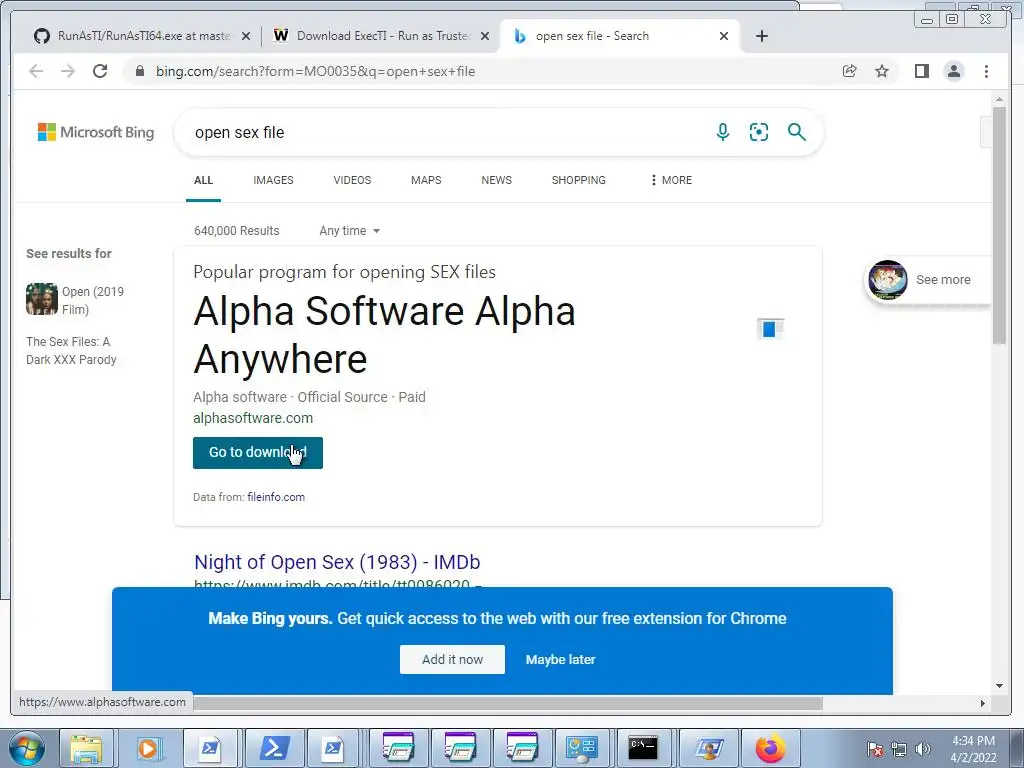Launch visual search camera icon
The width and height of the screenshot is (1024, 768).
(759, 132)
